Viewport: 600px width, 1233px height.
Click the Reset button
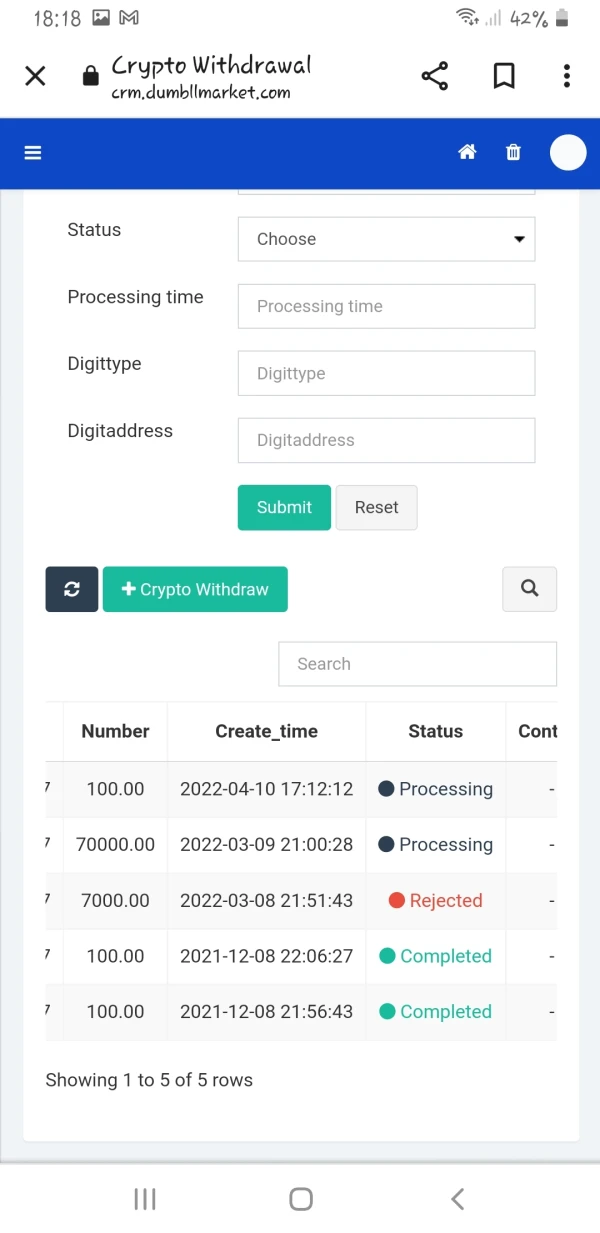click(x=376, y=507)
